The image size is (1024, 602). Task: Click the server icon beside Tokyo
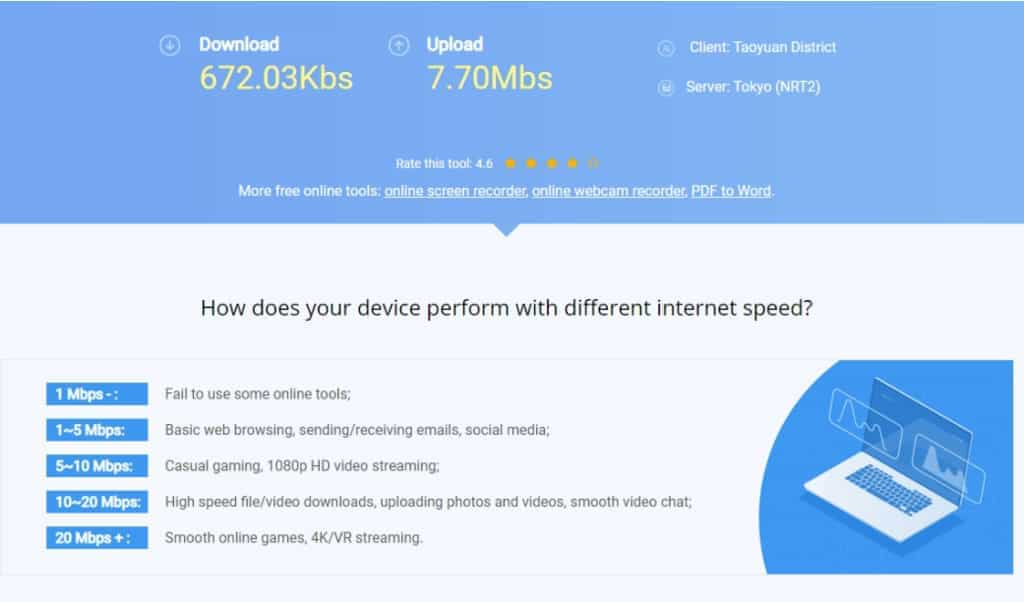666,88
